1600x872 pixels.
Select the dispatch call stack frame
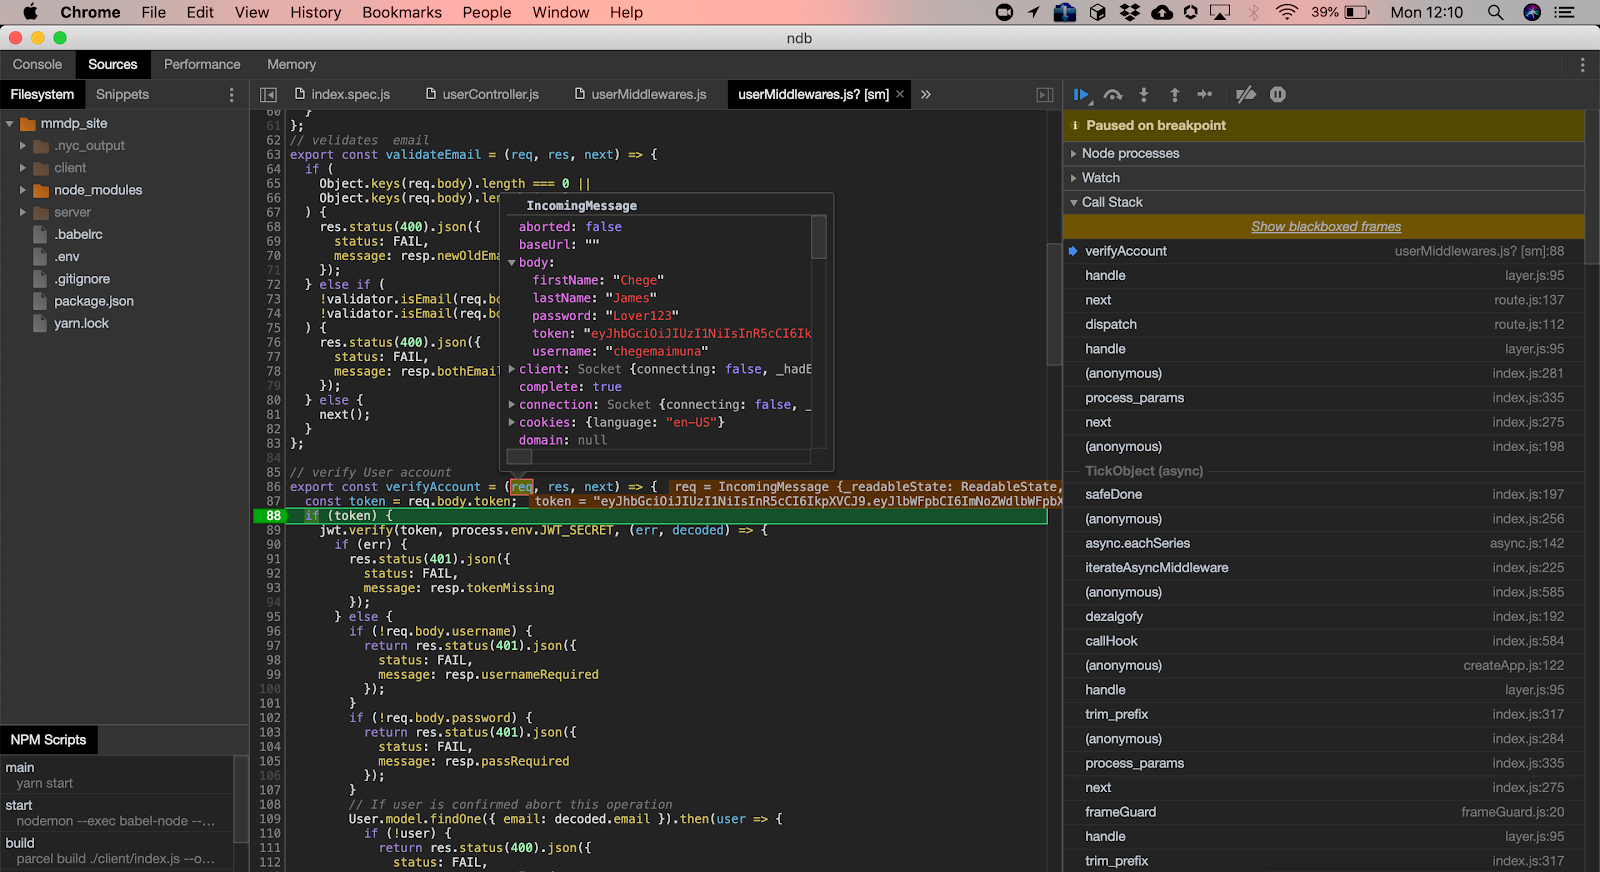pyautogui.click(x=1111, y=325)
